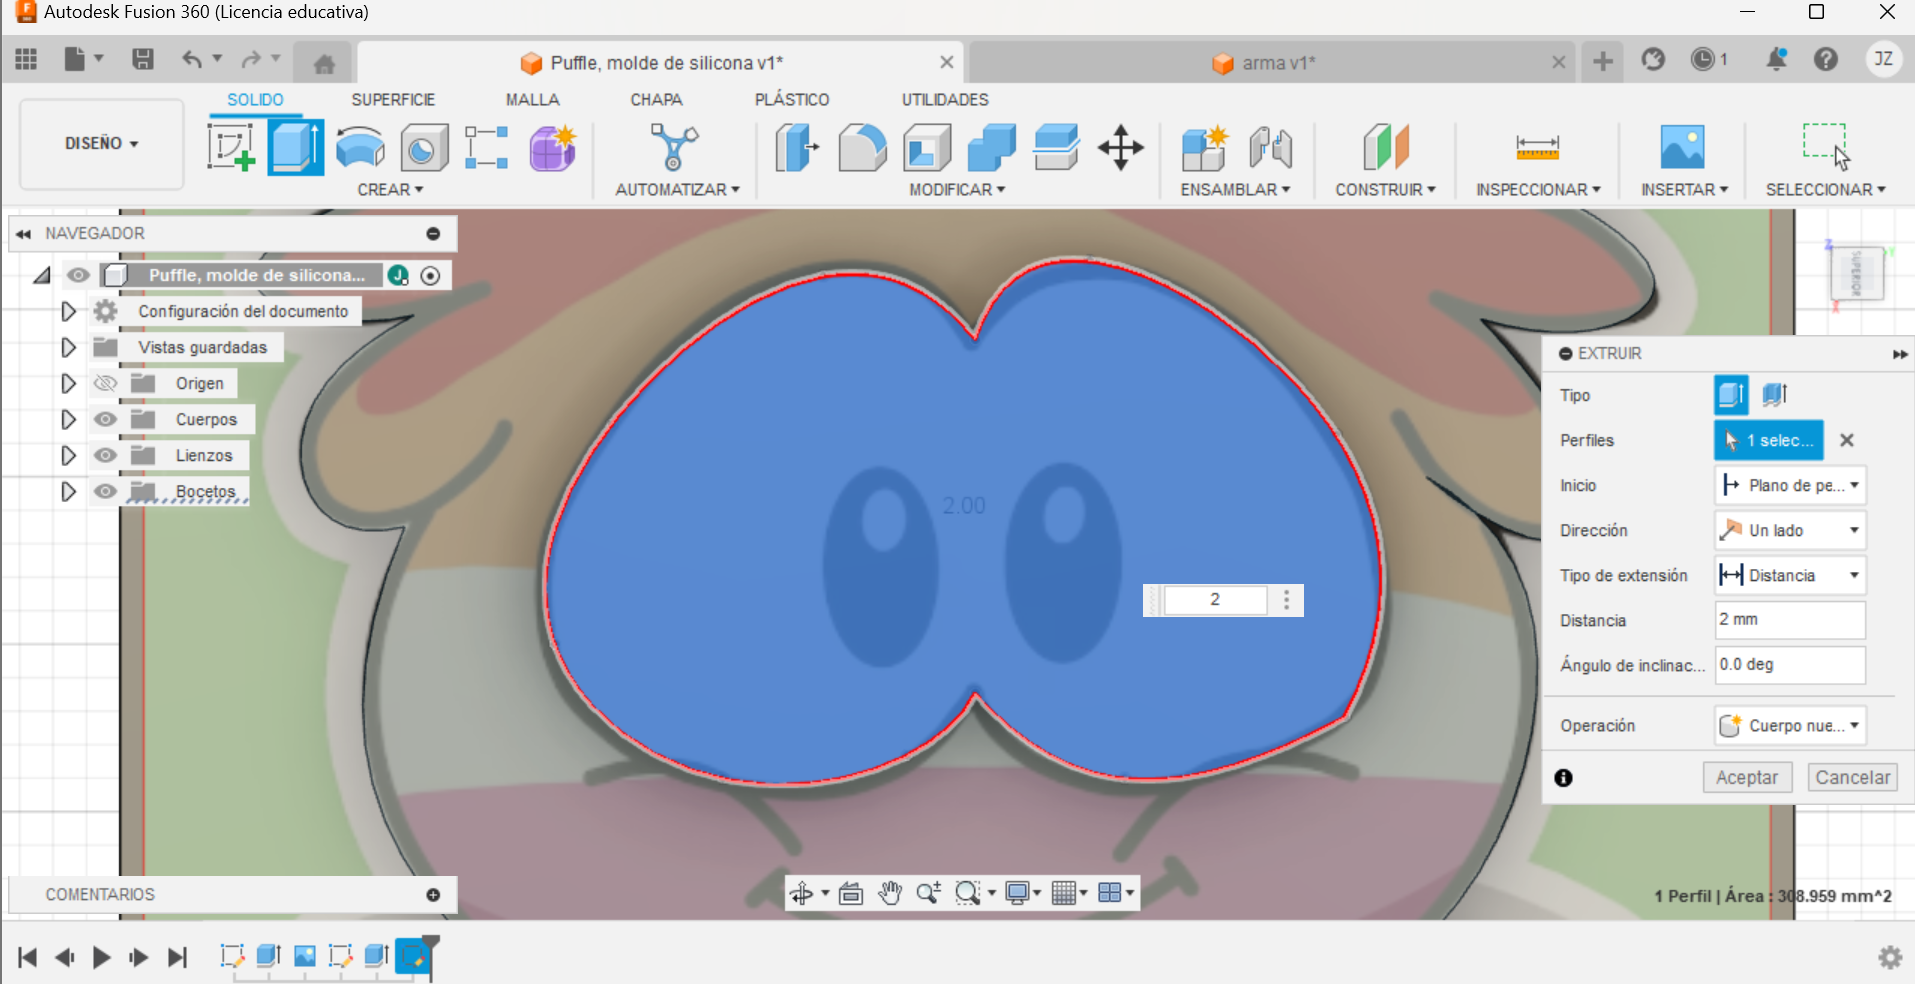Screen dimensions: 1915x984
Task: Expand the Vistas guardadas folder
Action: tap(68, 347)
